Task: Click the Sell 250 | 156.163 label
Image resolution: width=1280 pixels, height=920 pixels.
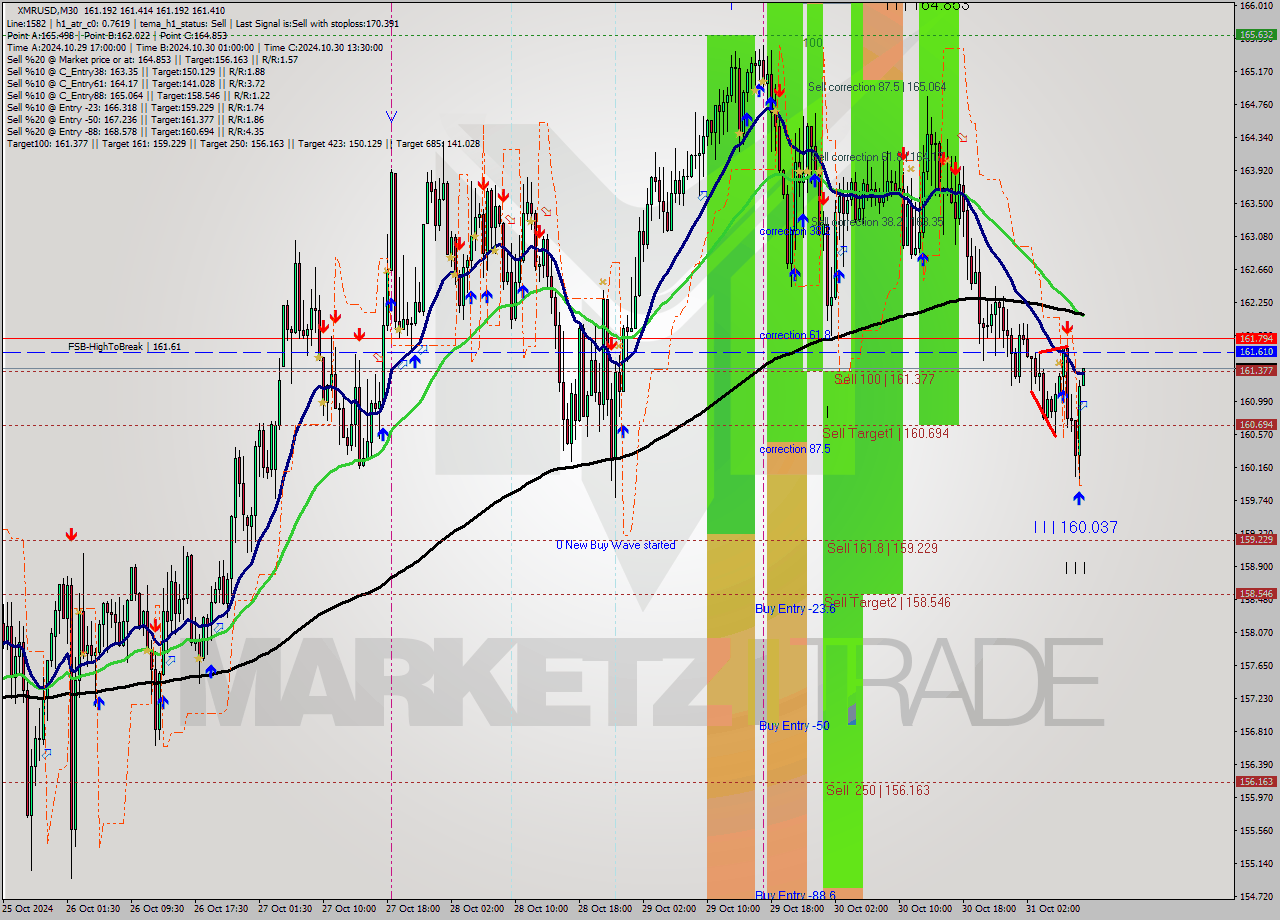Action: coord(877,790)
